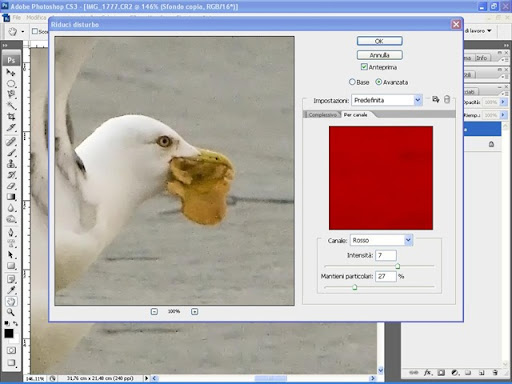Select the Type tool
Screen dimensions: 512x384
click(11, 243)
